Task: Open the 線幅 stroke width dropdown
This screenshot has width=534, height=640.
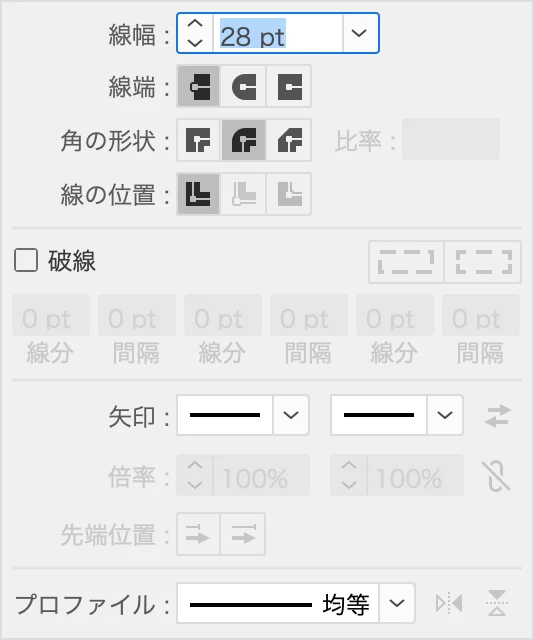Action: [359, 33]
